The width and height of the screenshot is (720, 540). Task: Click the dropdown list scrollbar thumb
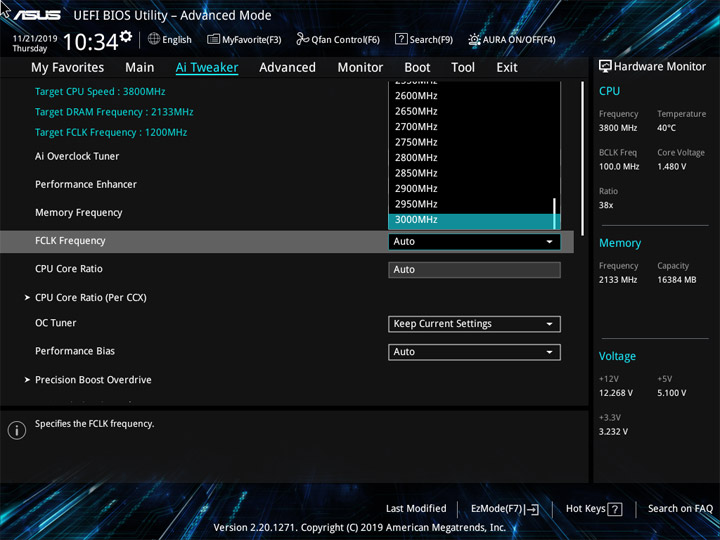555,214
